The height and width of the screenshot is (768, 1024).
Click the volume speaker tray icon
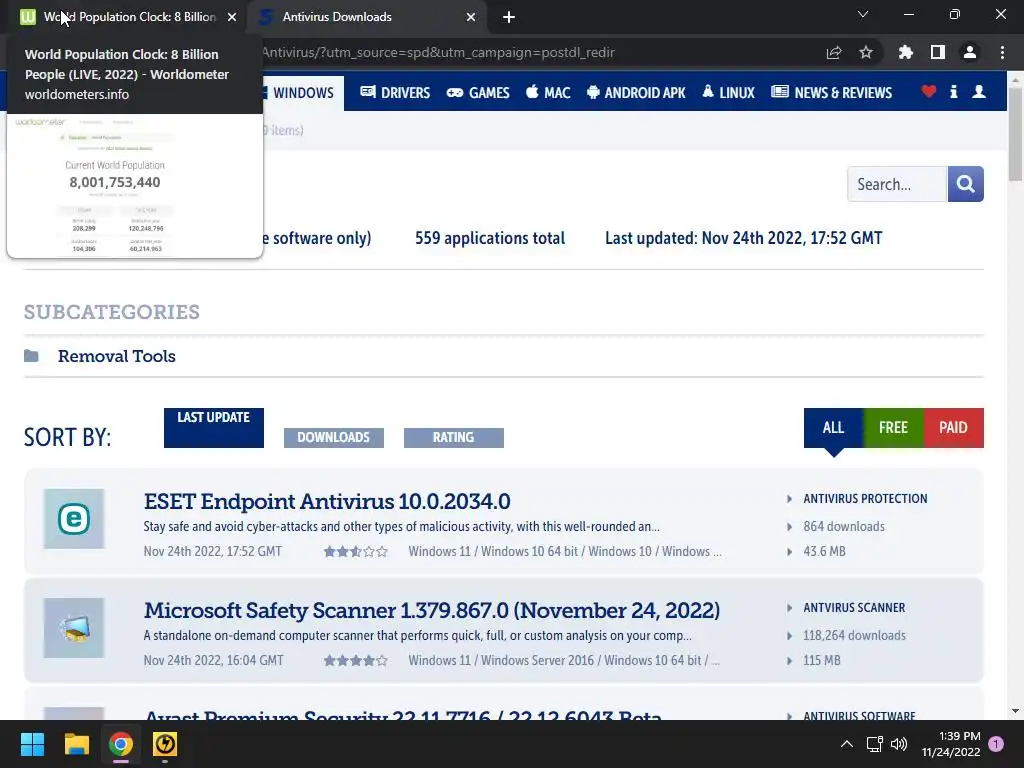click(x=899, y=744)
